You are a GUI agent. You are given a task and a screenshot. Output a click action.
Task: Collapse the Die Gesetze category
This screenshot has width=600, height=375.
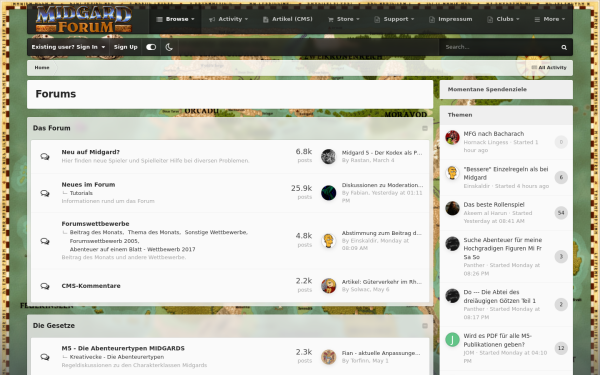click(425, 326)
